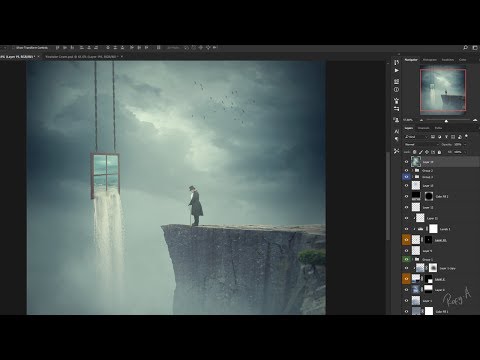This screenshot has width=480, height=360.
Task: Close the second document tab
Action: tap(122, 57)
